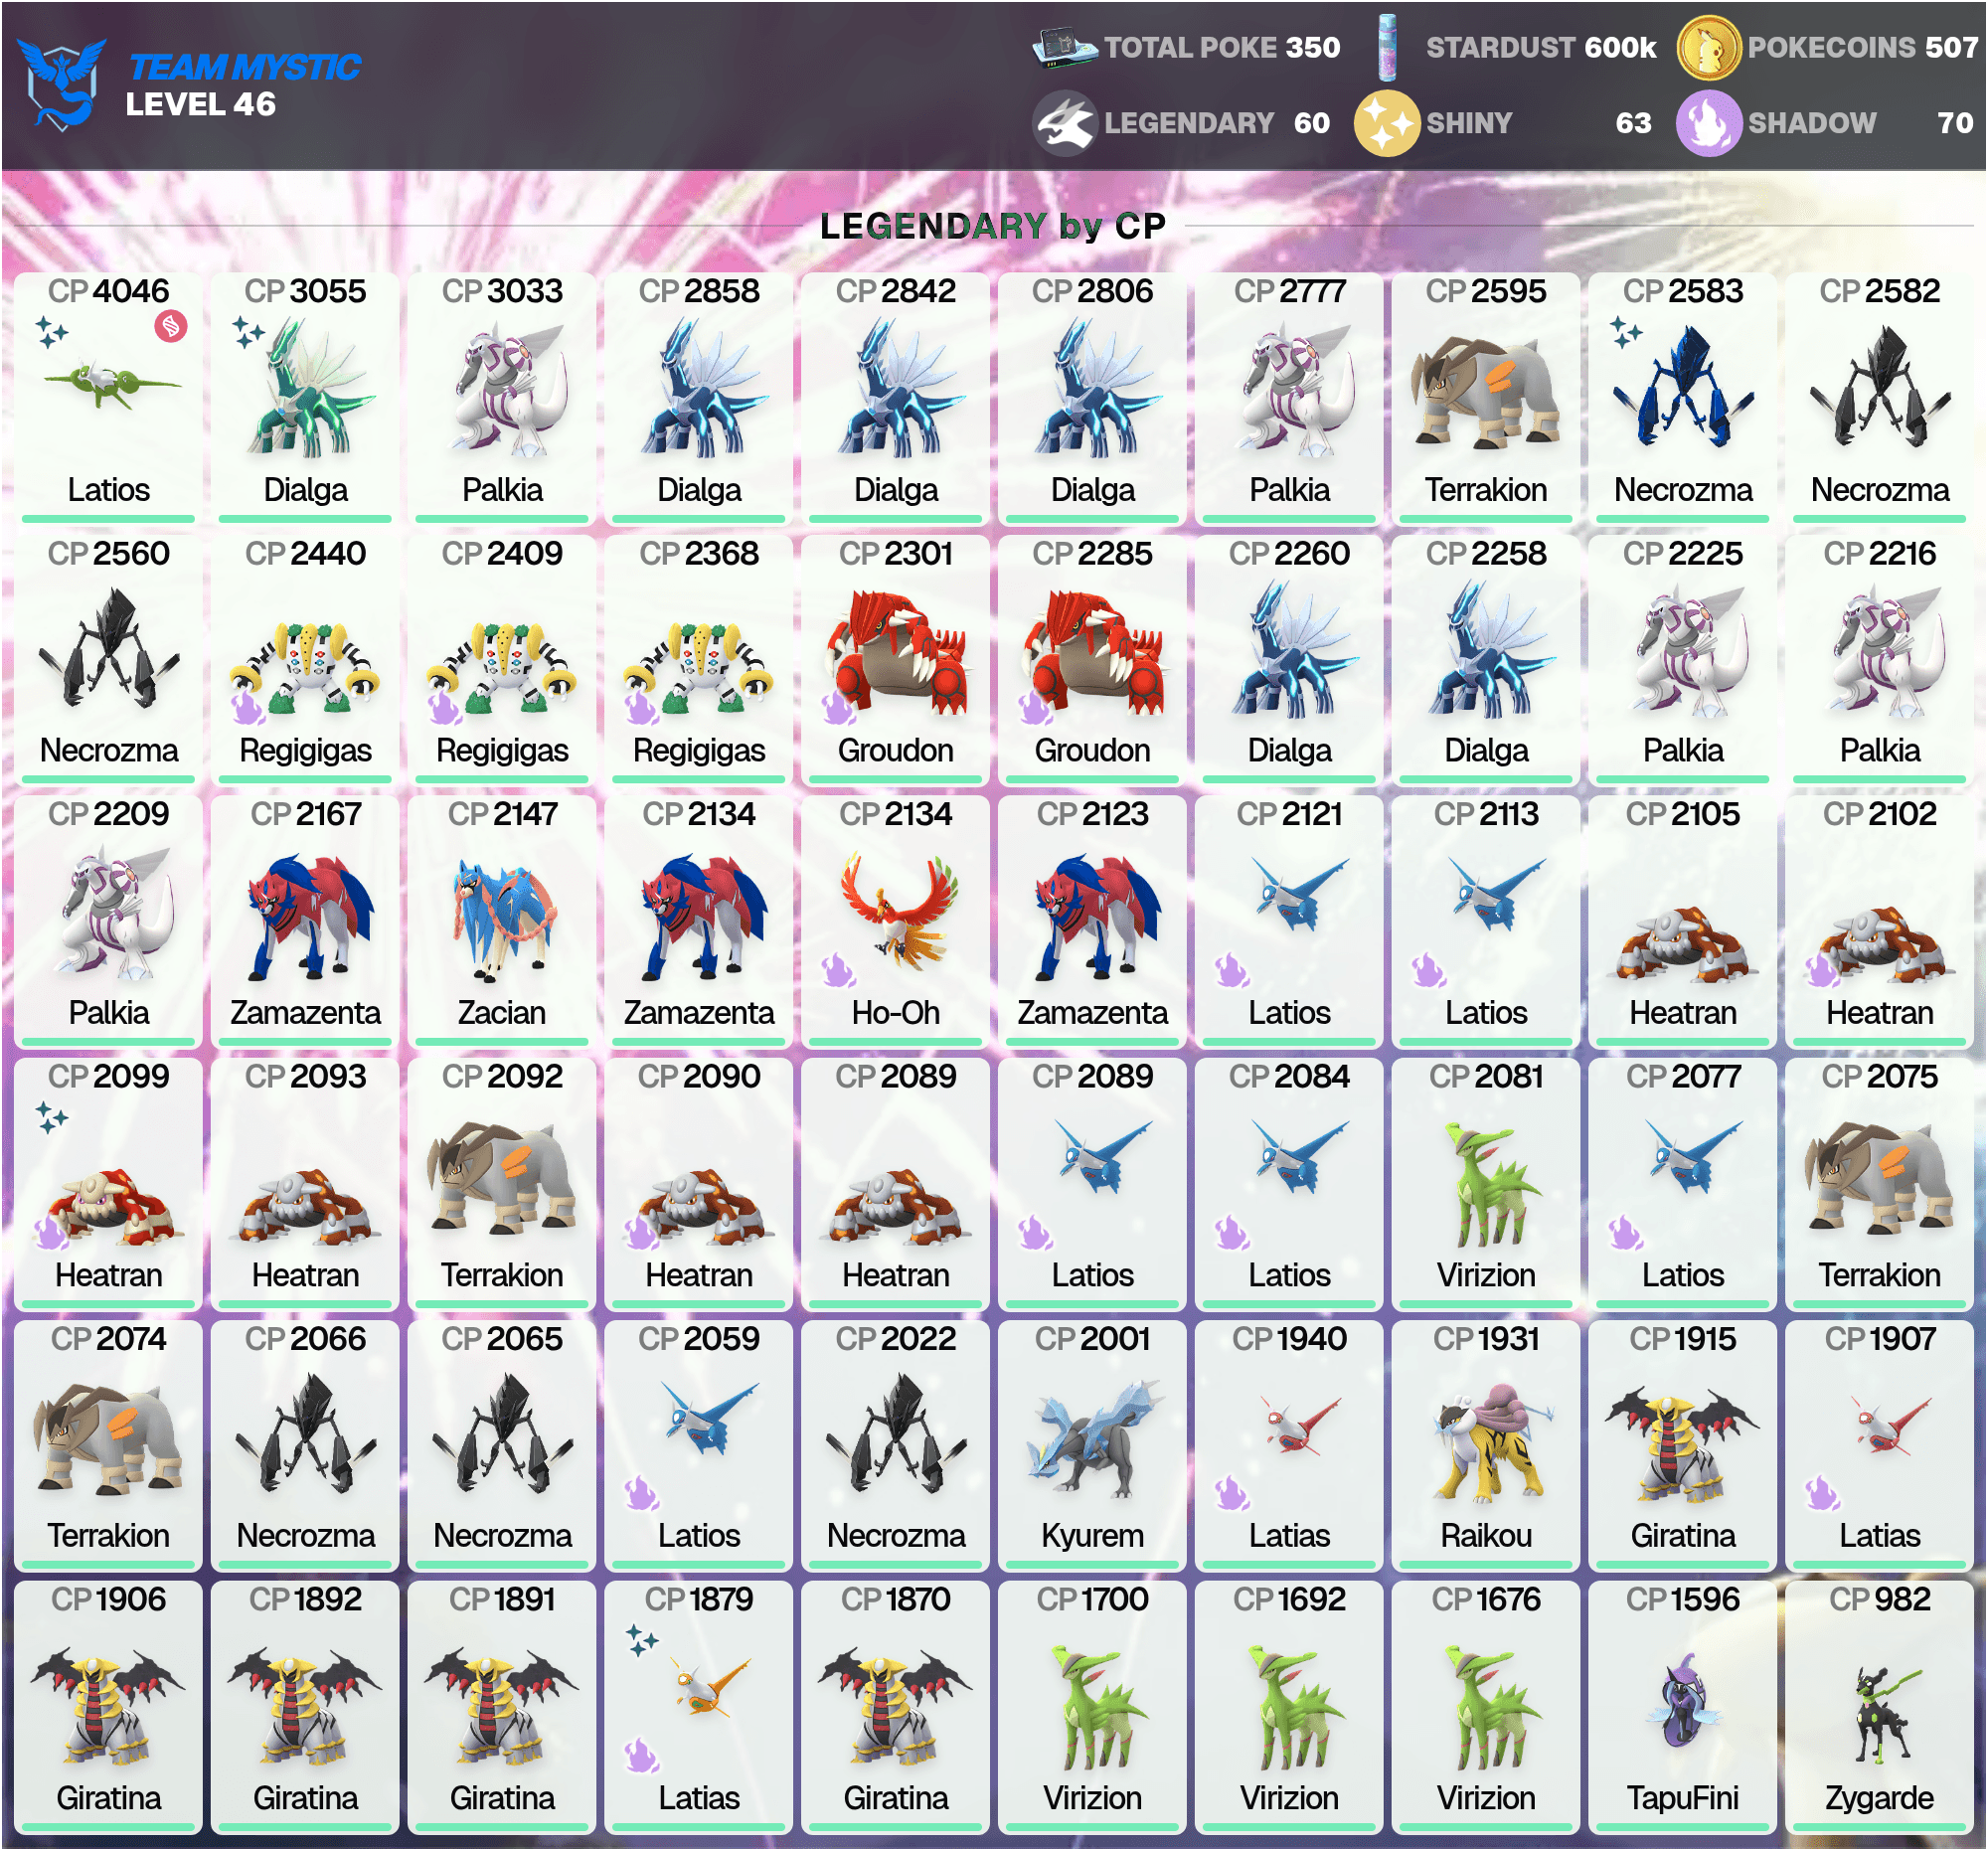Click shadow flame icon on Groudon CP 2301
The width and height of the screenshot is (1988, 1849).
839,708
